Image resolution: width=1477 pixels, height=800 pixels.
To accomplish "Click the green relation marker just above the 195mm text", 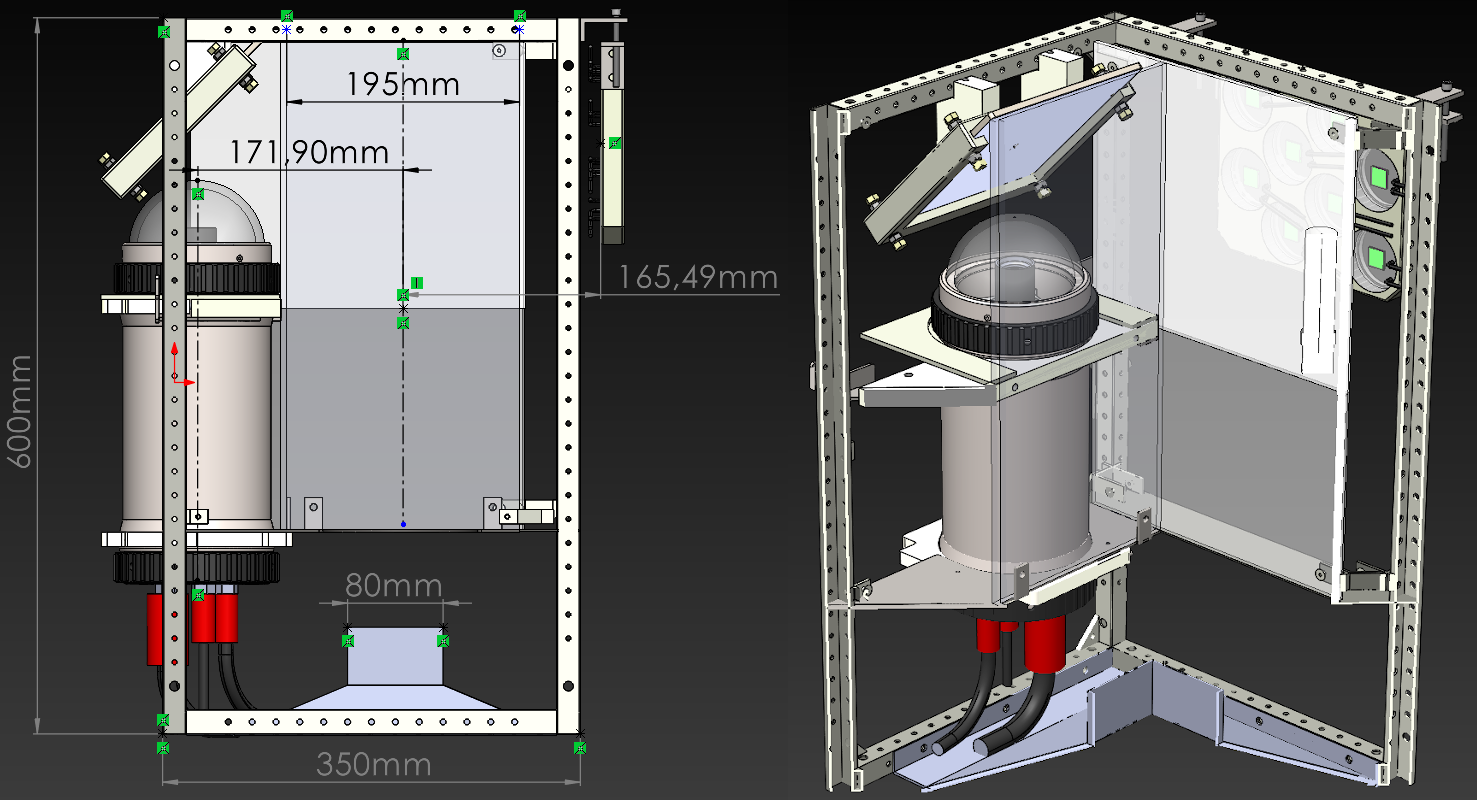I will click(x=403, y=53).
